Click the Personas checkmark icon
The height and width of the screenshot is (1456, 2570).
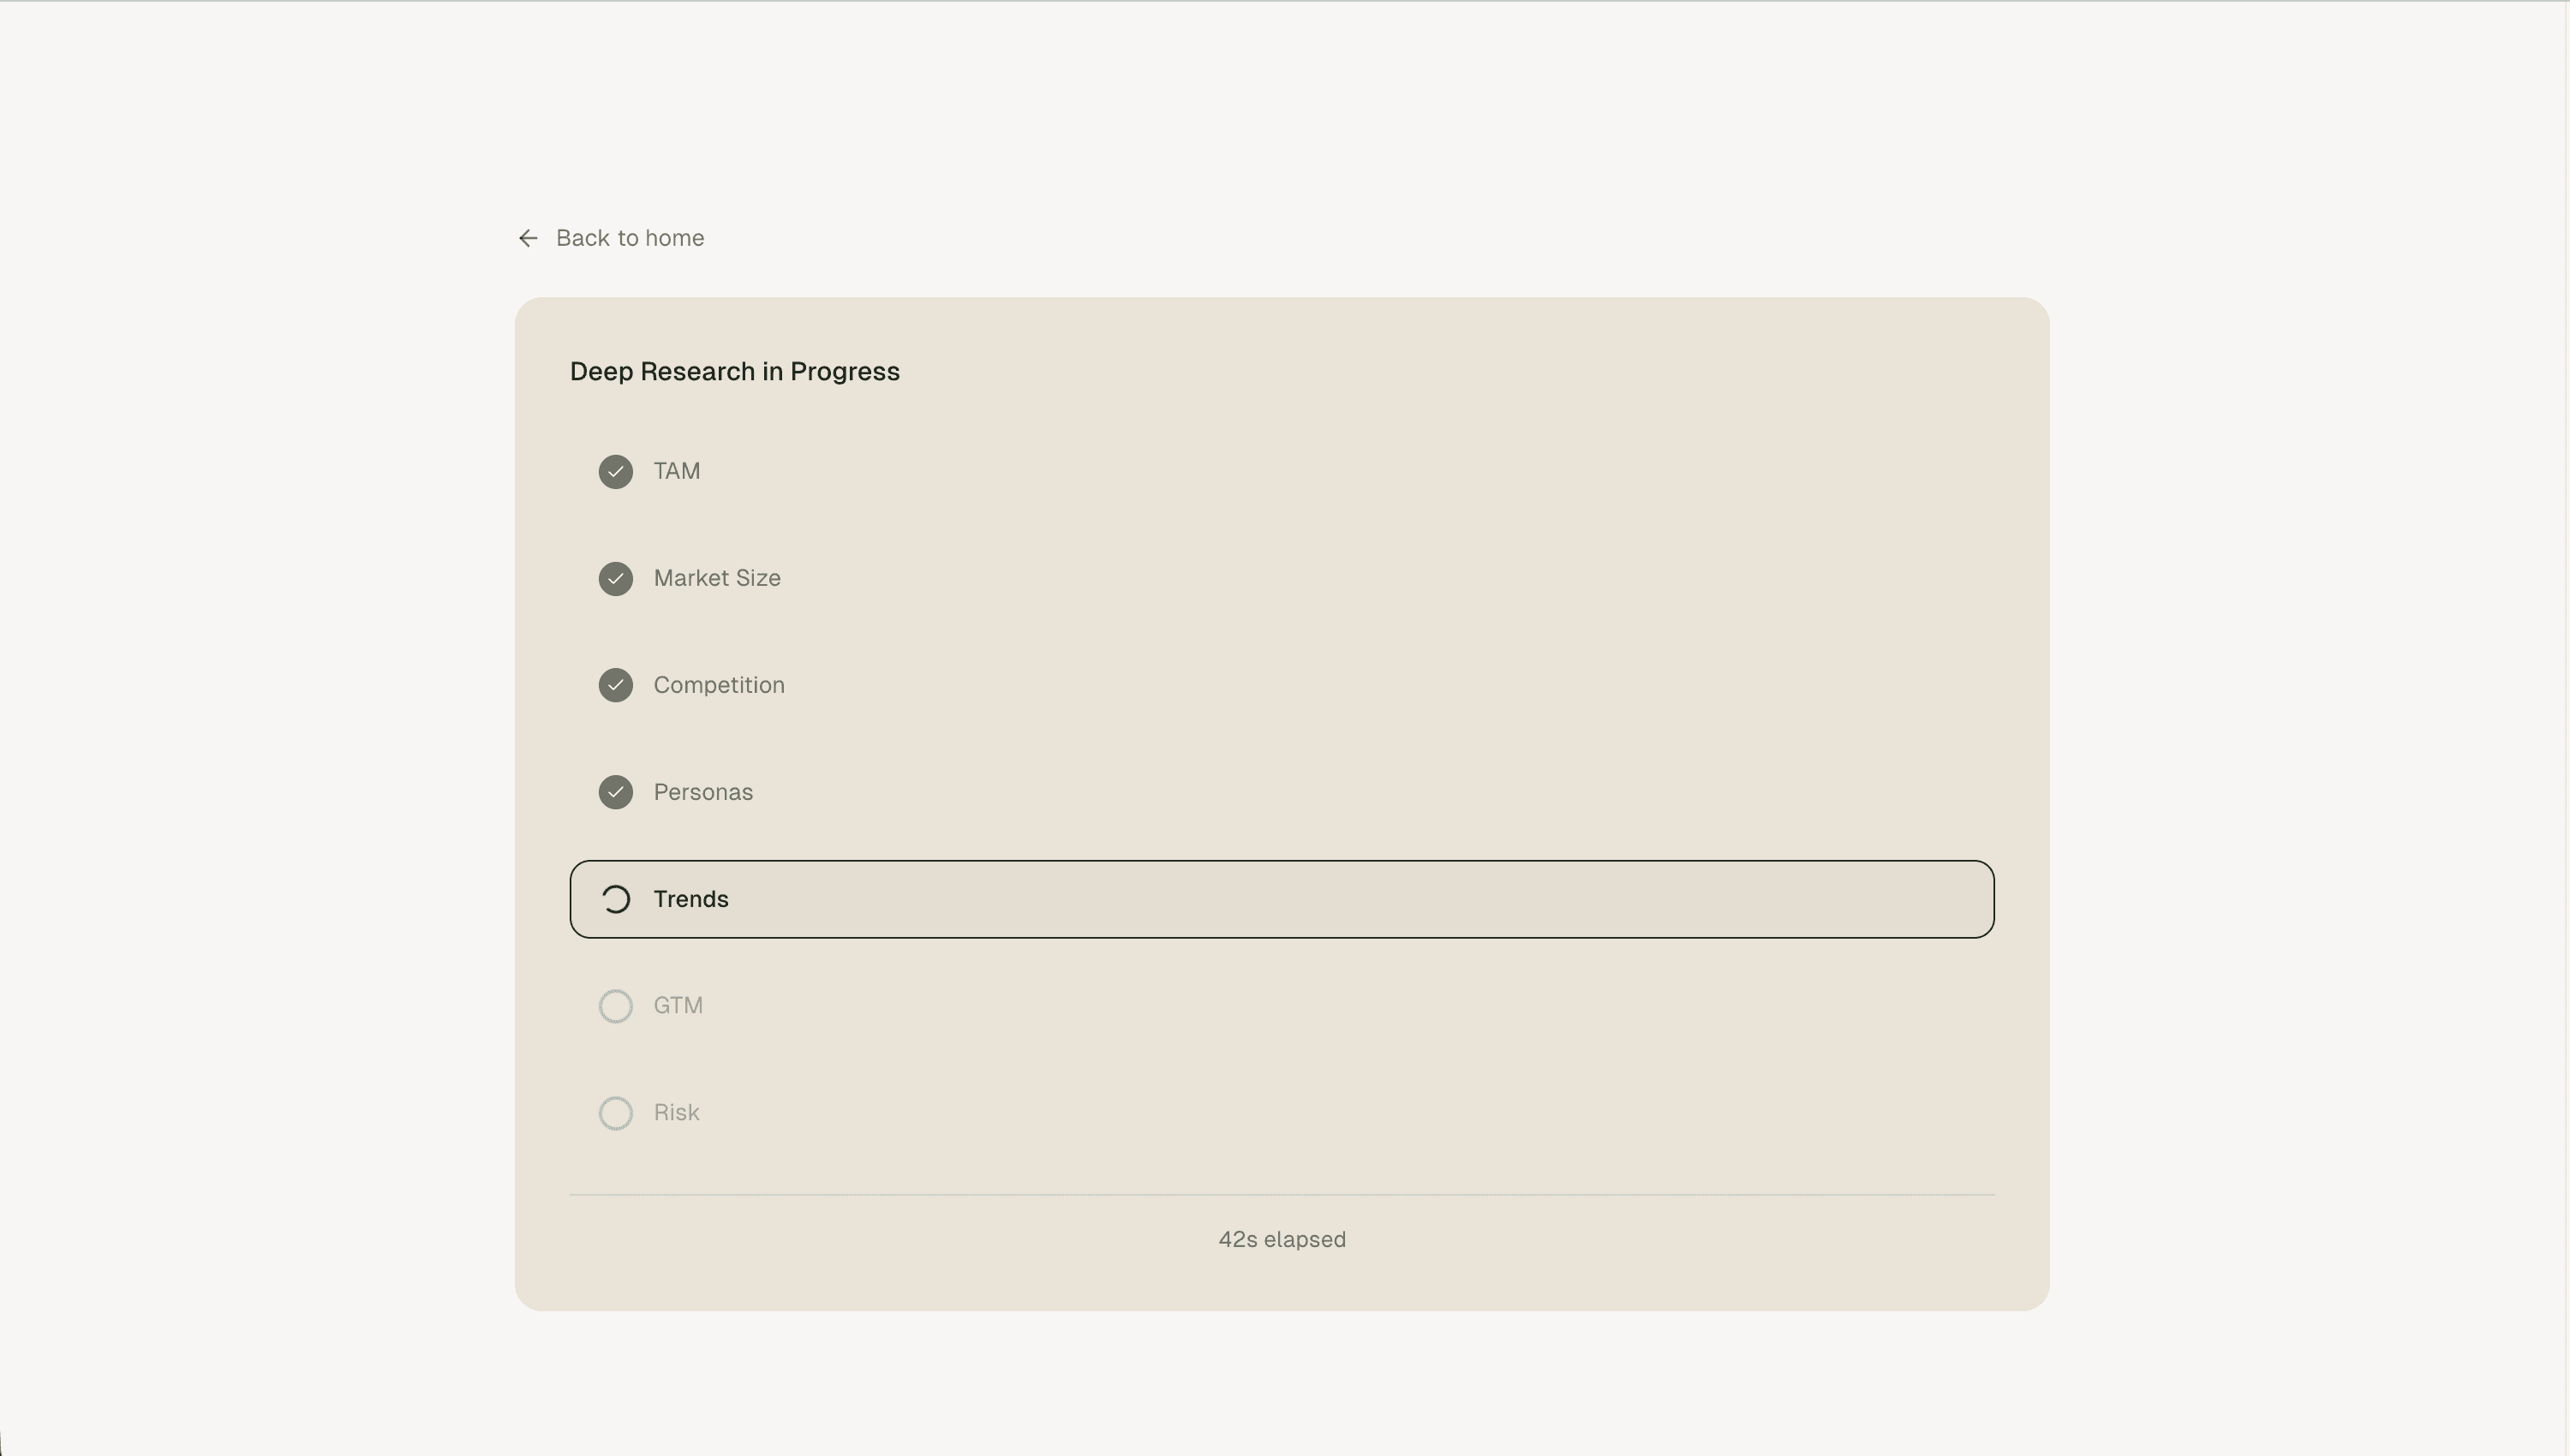coord(616,793)
